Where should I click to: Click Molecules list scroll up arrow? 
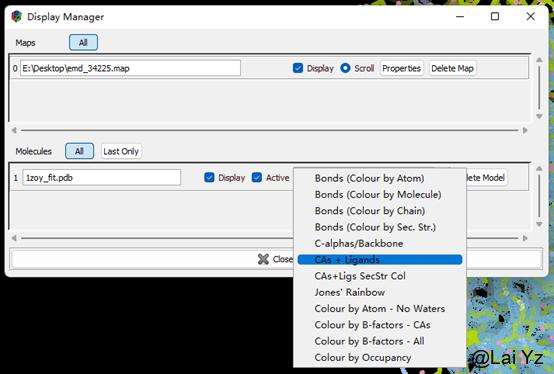point(539,168)
